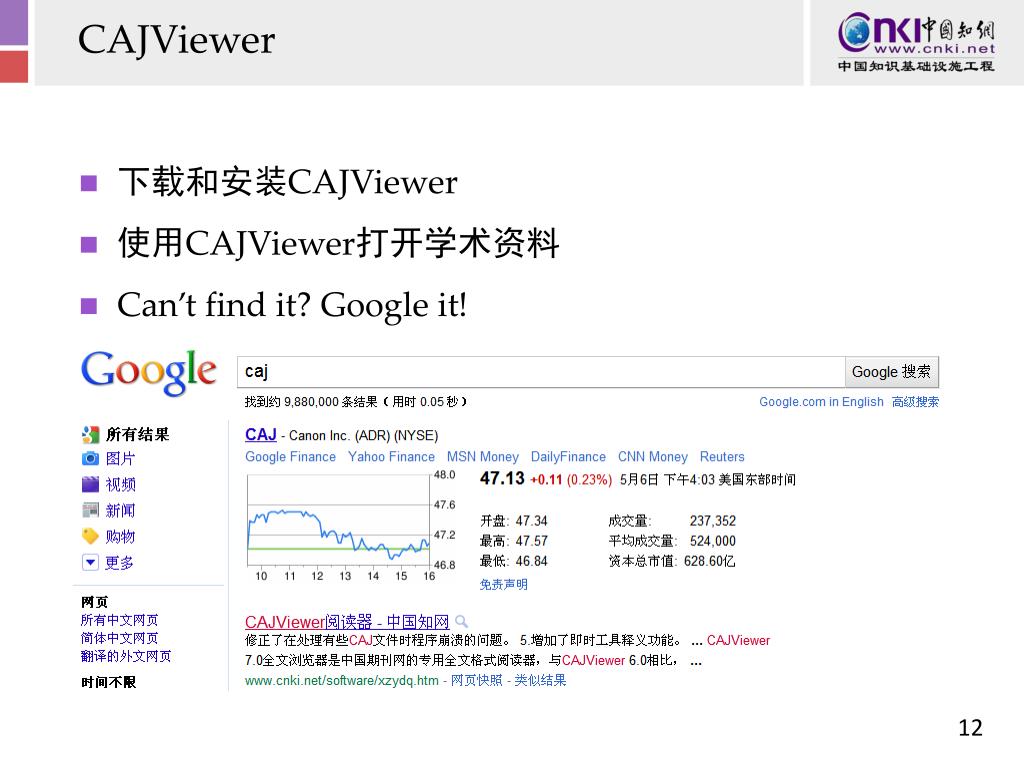Click the stock price 47.13
This screenshot has height=768, width=1024.
pyautogui.click(x=502, y=479)
